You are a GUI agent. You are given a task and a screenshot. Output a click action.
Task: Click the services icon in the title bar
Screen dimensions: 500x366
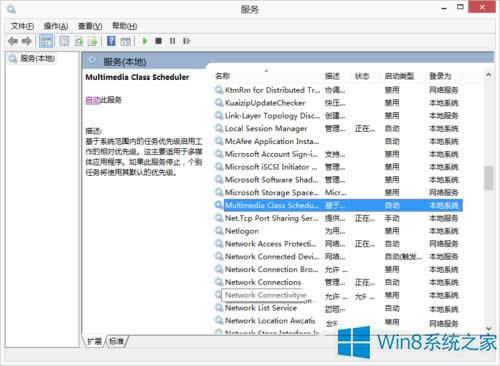point(11,9)
